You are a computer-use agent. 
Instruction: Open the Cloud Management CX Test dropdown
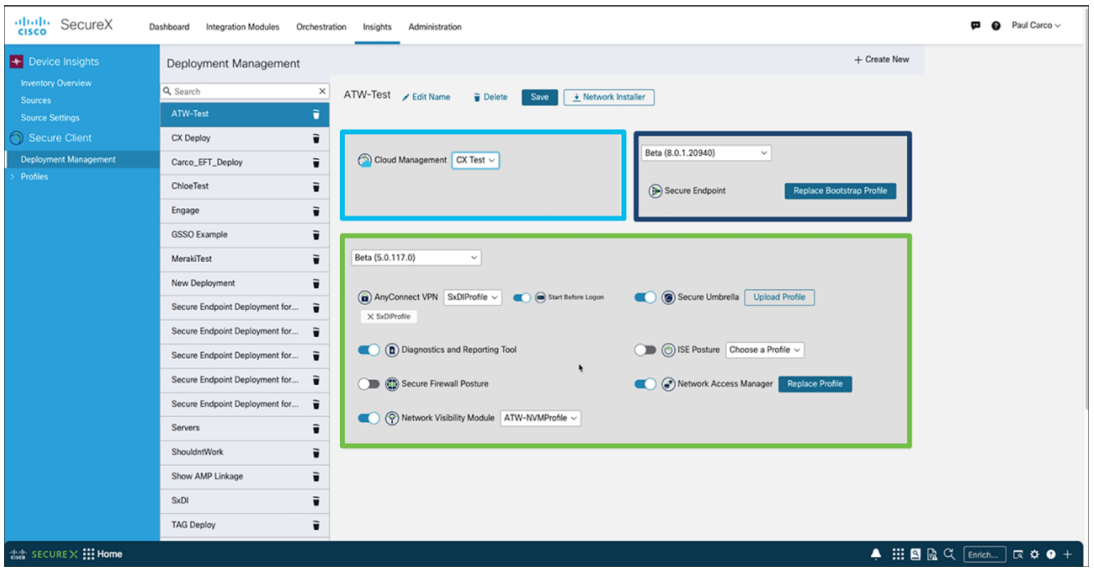pos(476,160)
